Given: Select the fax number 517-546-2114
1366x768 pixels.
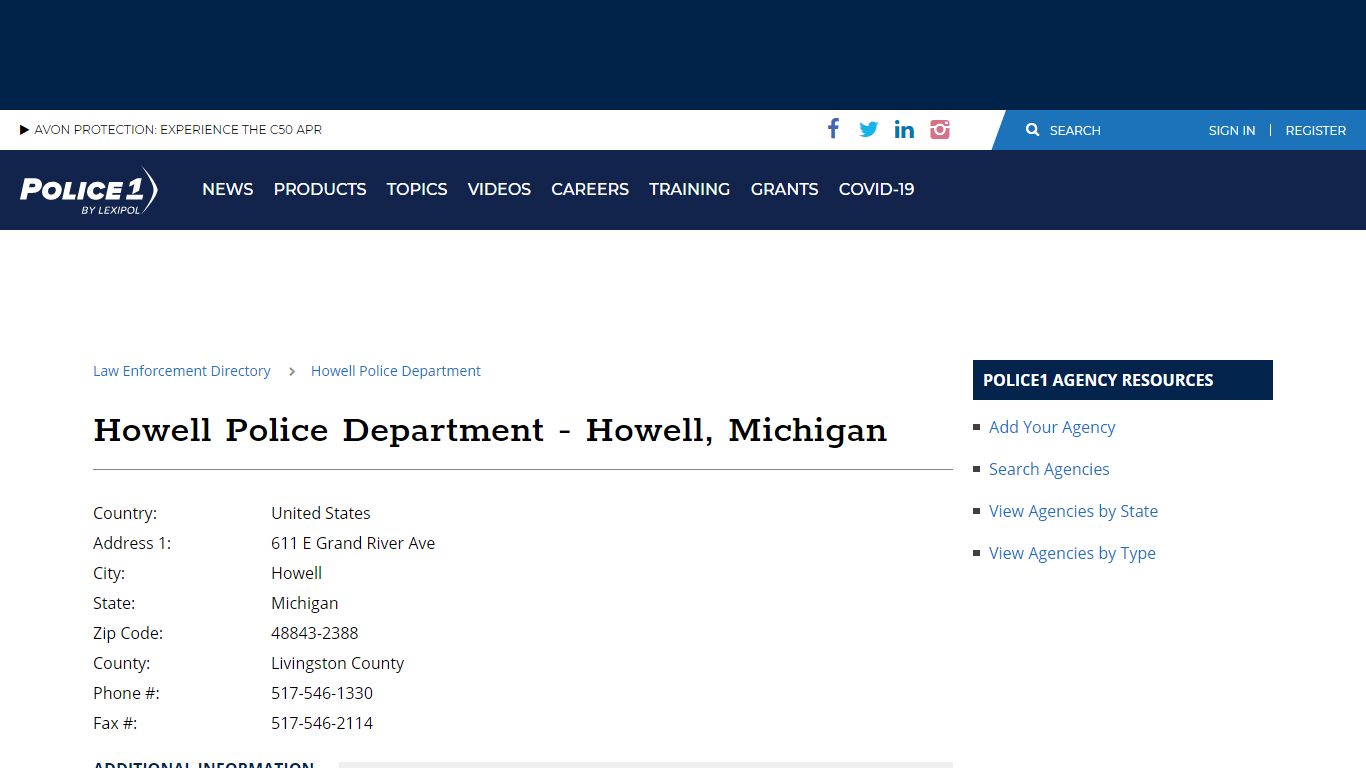Looking at the screenshot, I should pos(322,723).
